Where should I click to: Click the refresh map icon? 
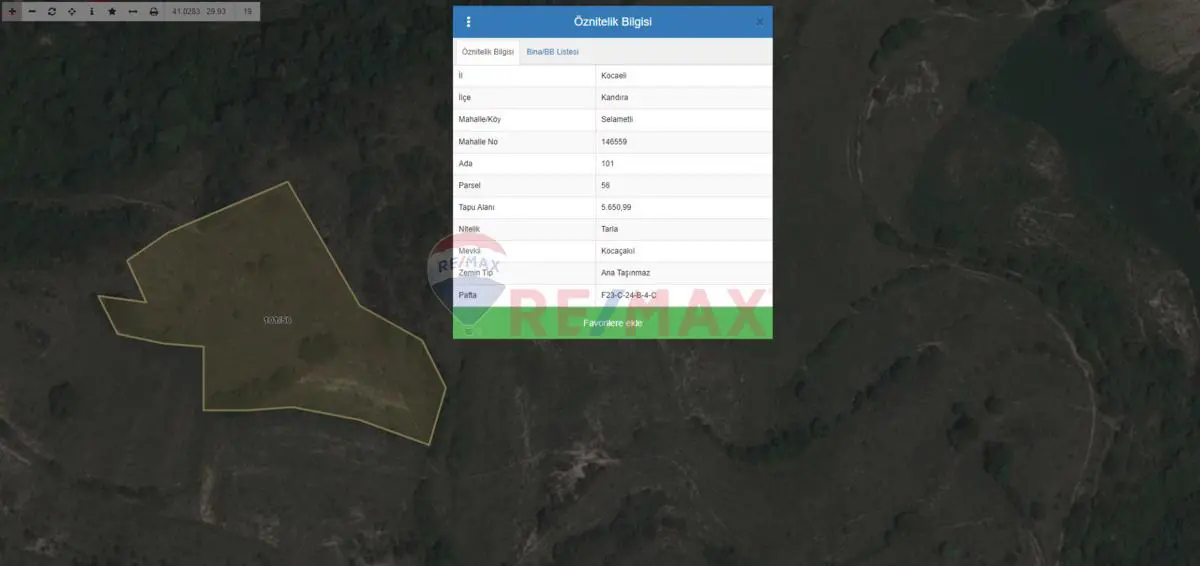(x=52, y=11)
